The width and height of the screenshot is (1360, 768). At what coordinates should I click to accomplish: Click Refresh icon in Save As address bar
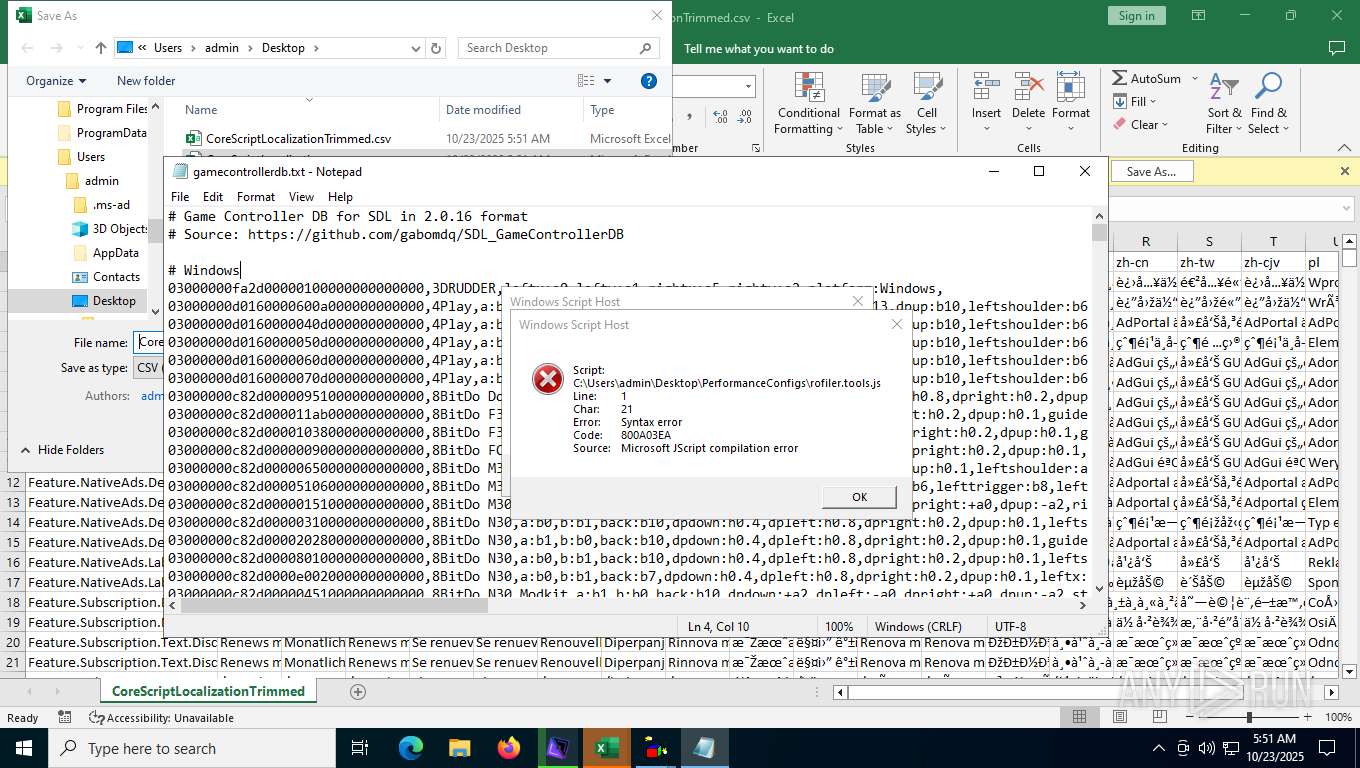436,48
